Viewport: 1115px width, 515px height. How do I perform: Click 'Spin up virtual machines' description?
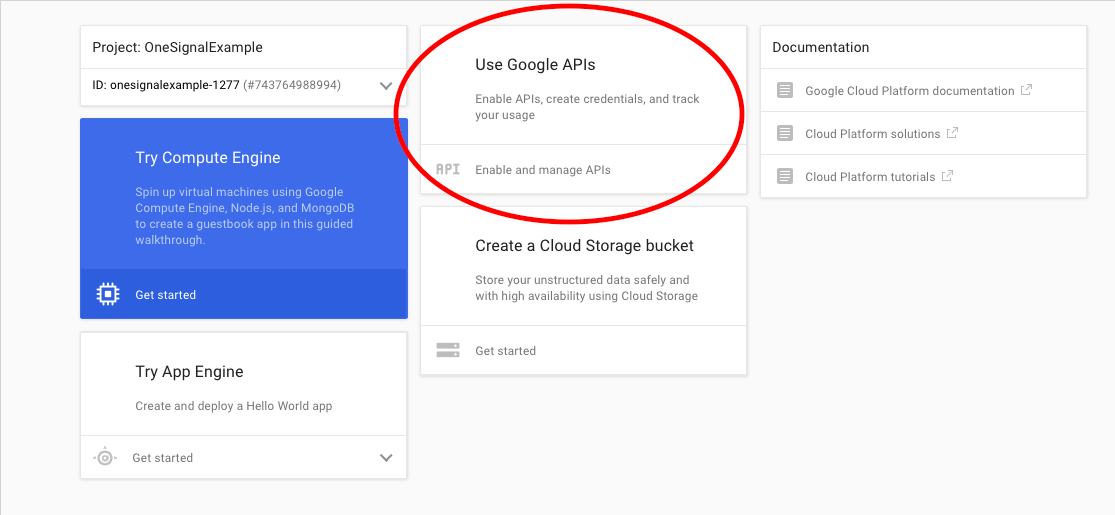(245, 216)
